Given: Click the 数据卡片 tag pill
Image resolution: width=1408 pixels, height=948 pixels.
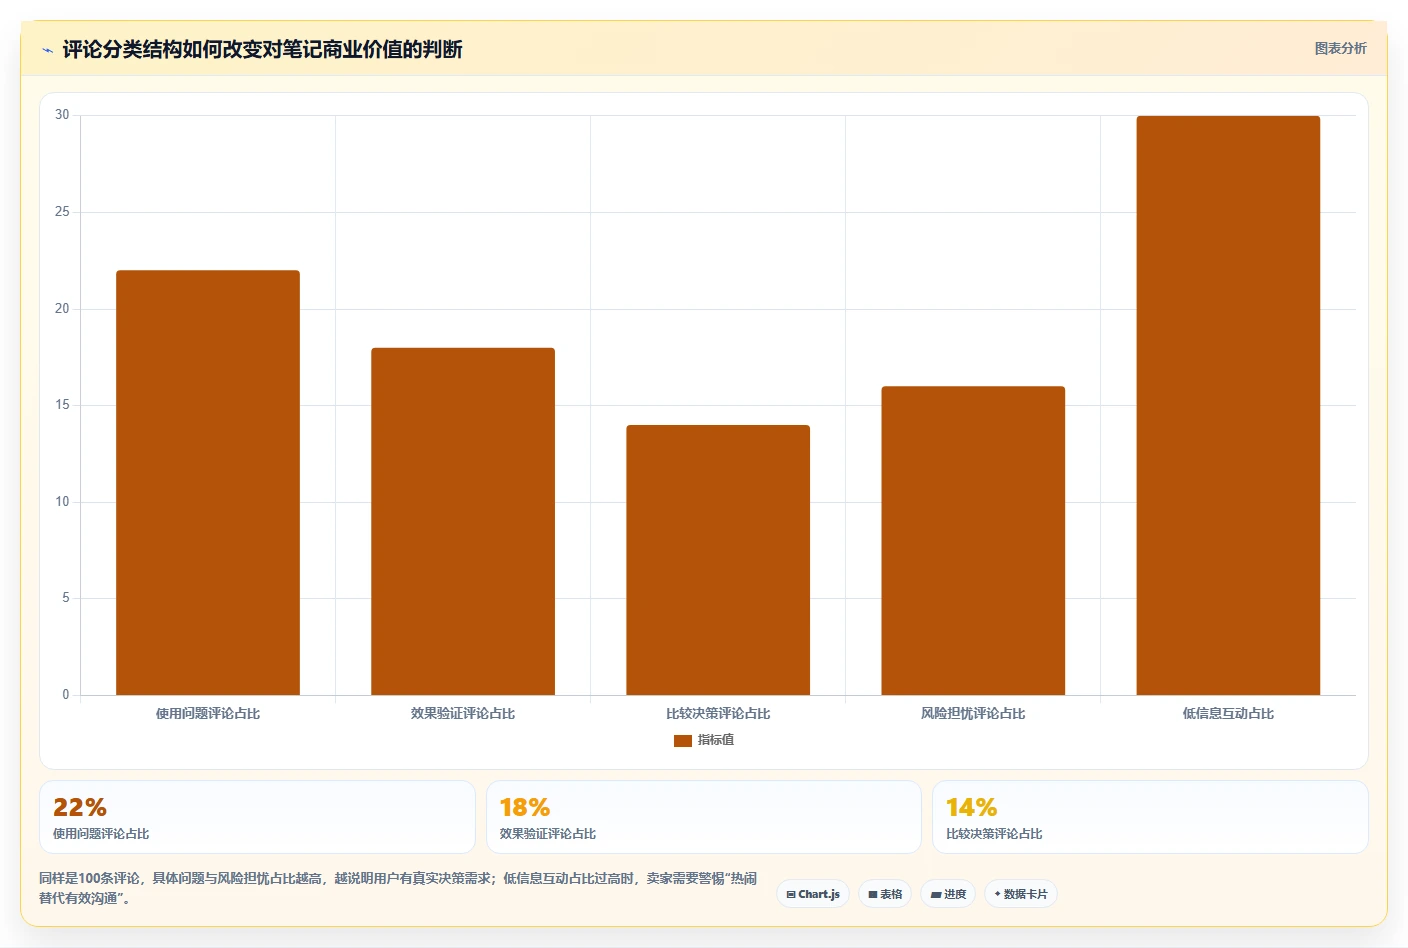Looking at the screenshot, I should click(x=1021, y=894).
